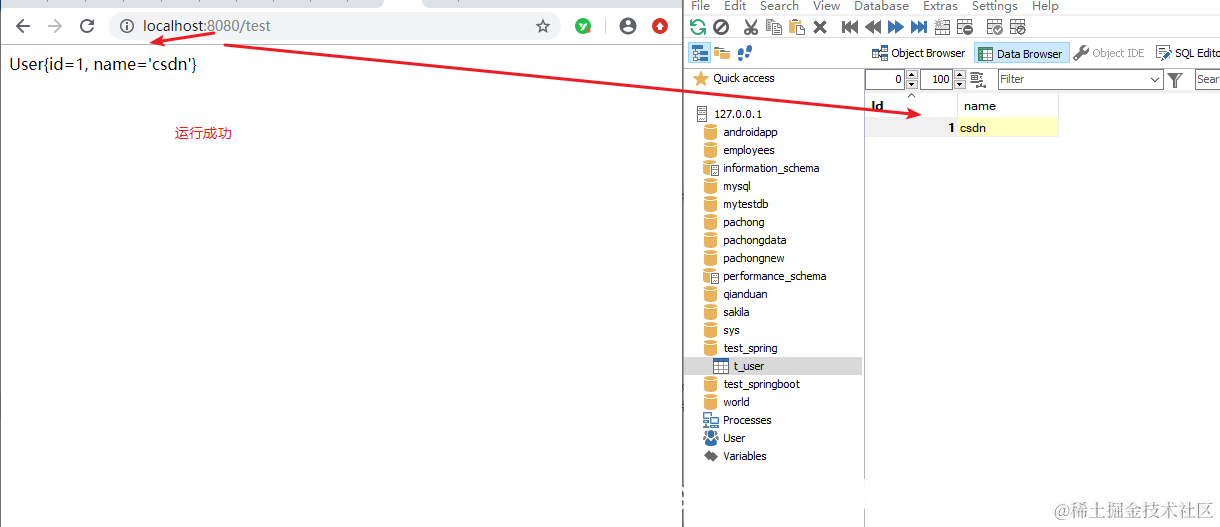Open the Help menu

[1045, 6]
